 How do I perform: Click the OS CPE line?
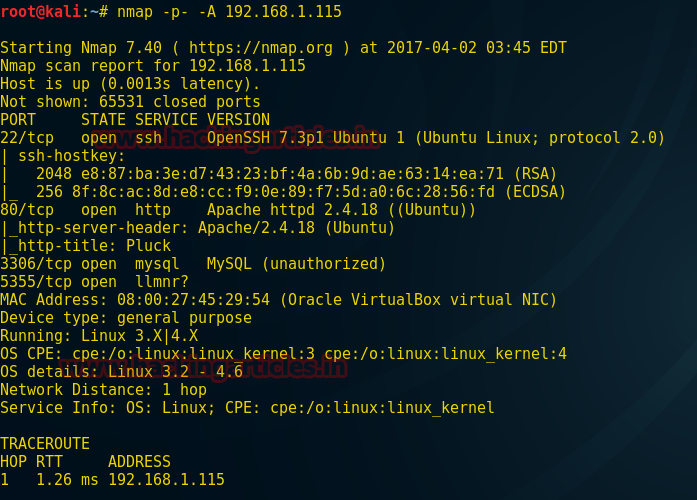pyautogui.click(x=283, y=354)
